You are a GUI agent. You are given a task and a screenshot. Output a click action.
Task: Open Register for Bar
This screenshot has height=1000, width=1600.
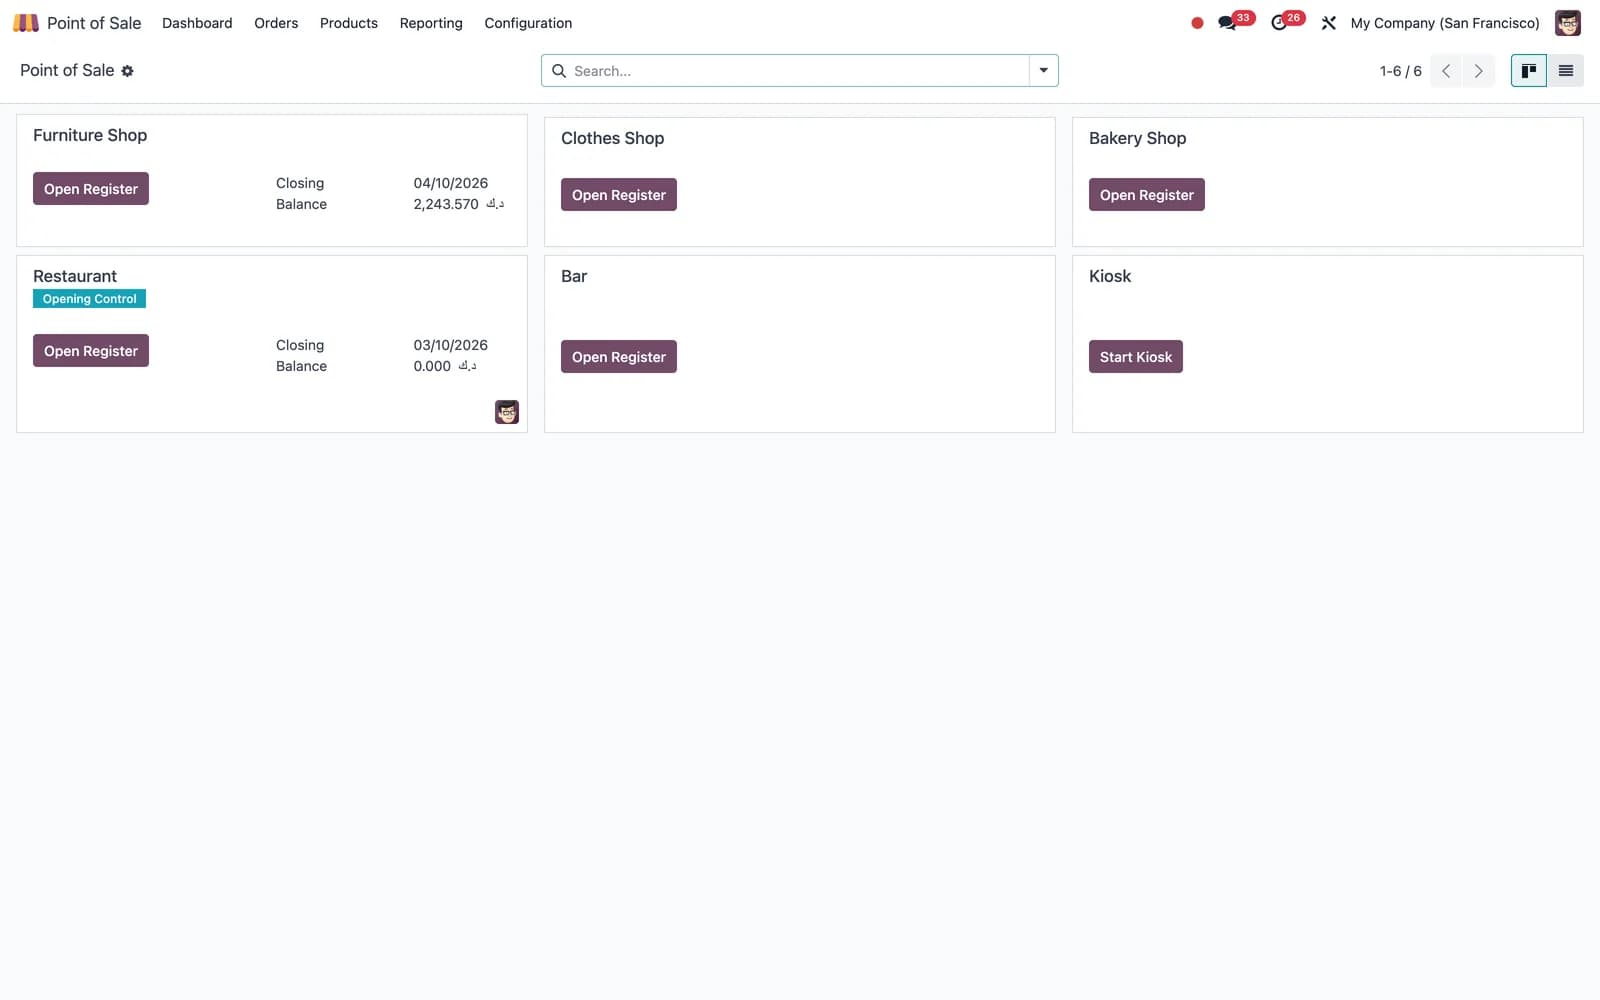pyautogui.click(x=619, y=357)
